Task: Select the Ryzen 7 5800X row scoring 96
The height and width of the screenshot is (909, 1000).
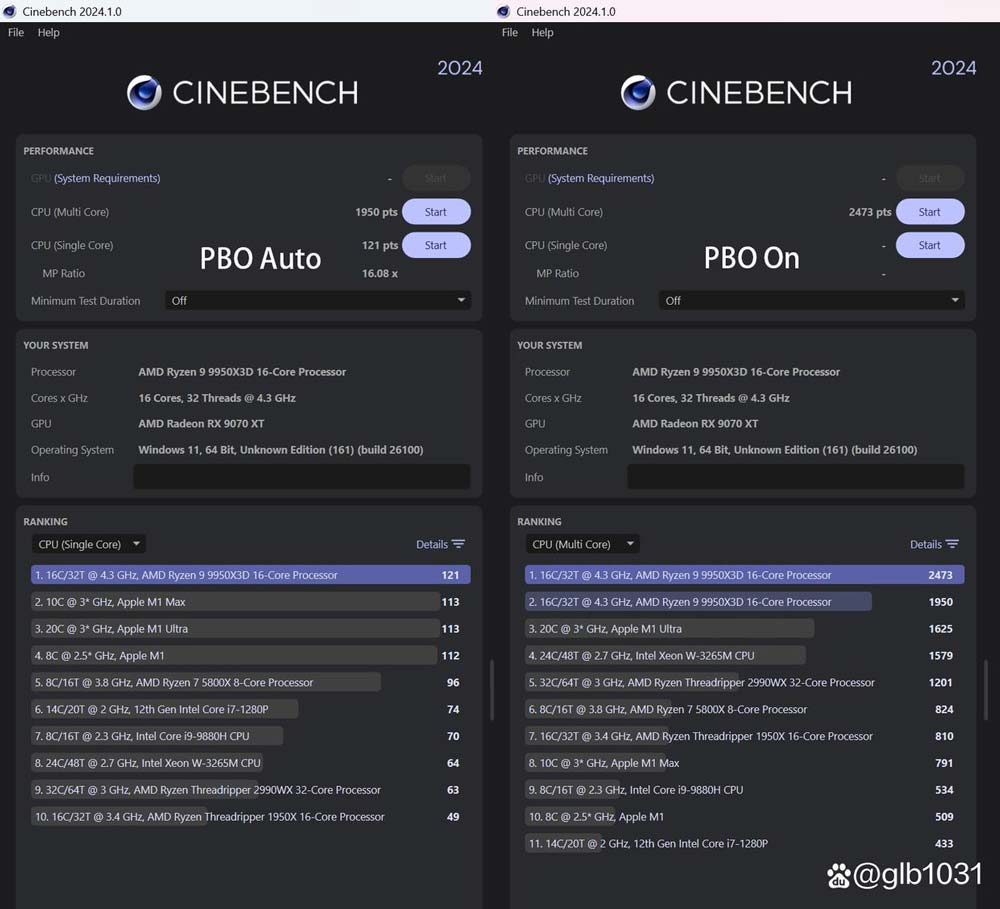Action: click(251, 682)
